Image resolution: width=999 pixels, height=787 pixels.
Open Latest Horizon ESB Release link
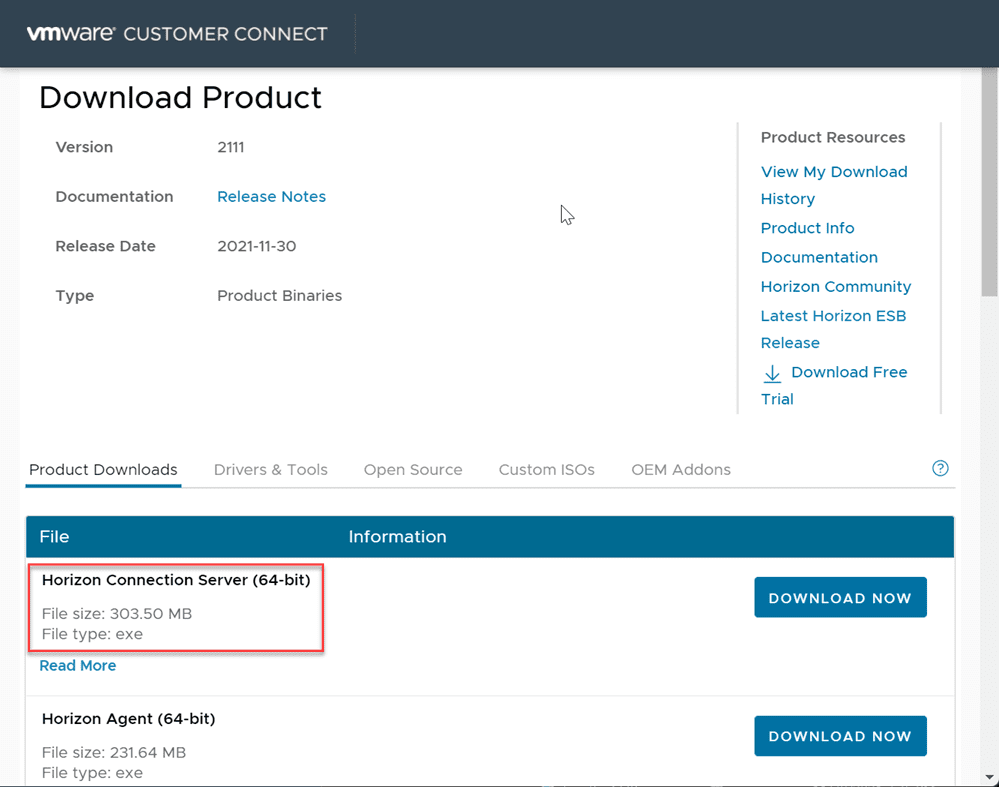click(833, 316)
